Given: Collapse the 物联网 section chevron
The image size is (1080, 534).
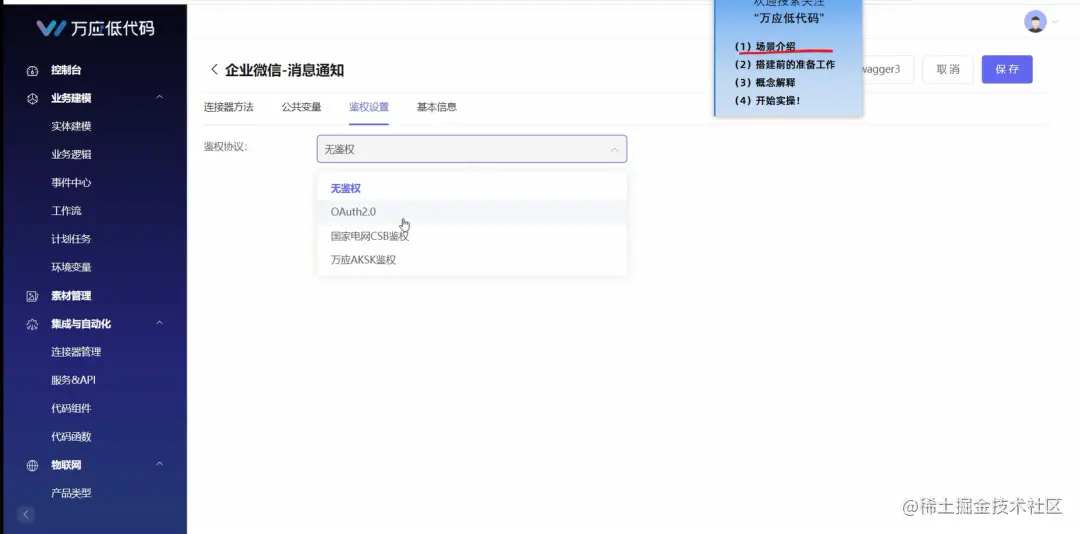Looking at the screenshot, I should [159, 464].
